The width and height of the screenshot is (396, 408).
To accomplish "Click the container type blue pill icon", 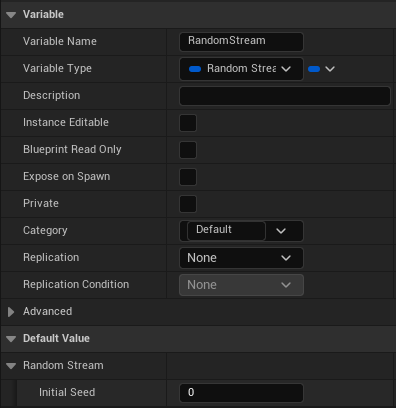I will click(314, 69).
